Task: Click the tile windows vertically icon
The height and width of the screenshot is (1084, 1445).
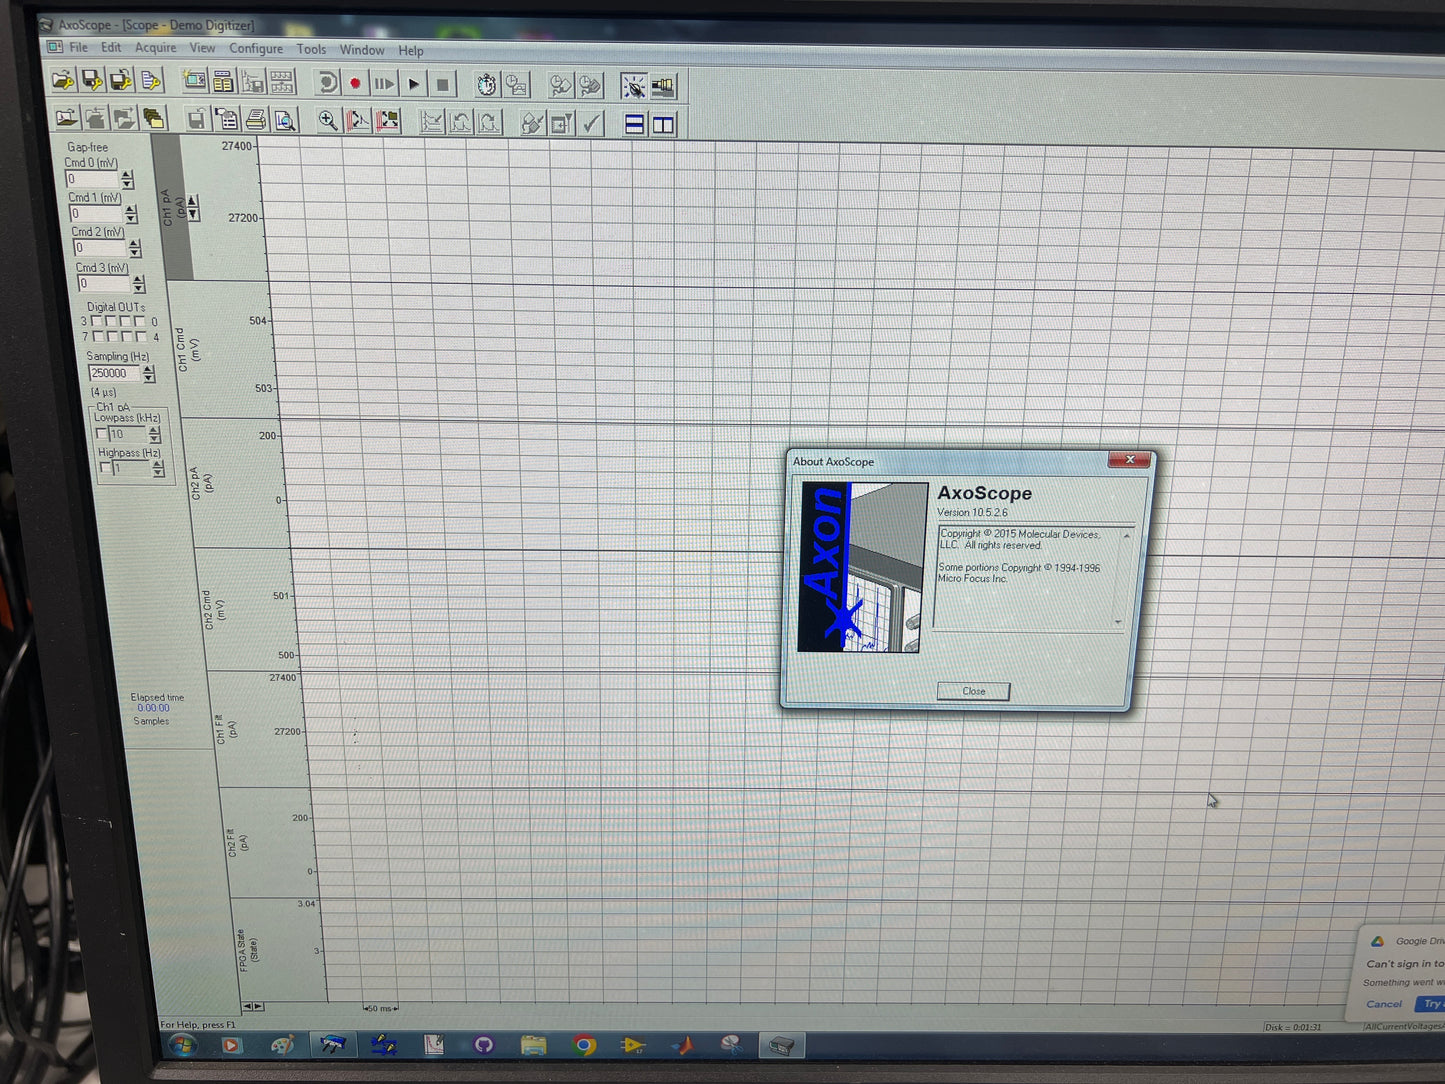Action: pos(663,124)
